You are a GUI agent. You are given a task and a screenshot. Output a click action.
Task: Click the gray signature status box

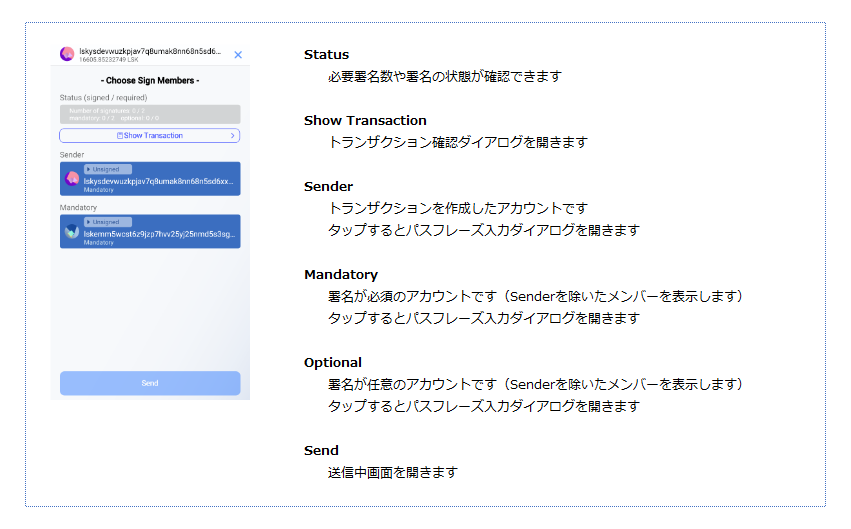coord(150,114)
